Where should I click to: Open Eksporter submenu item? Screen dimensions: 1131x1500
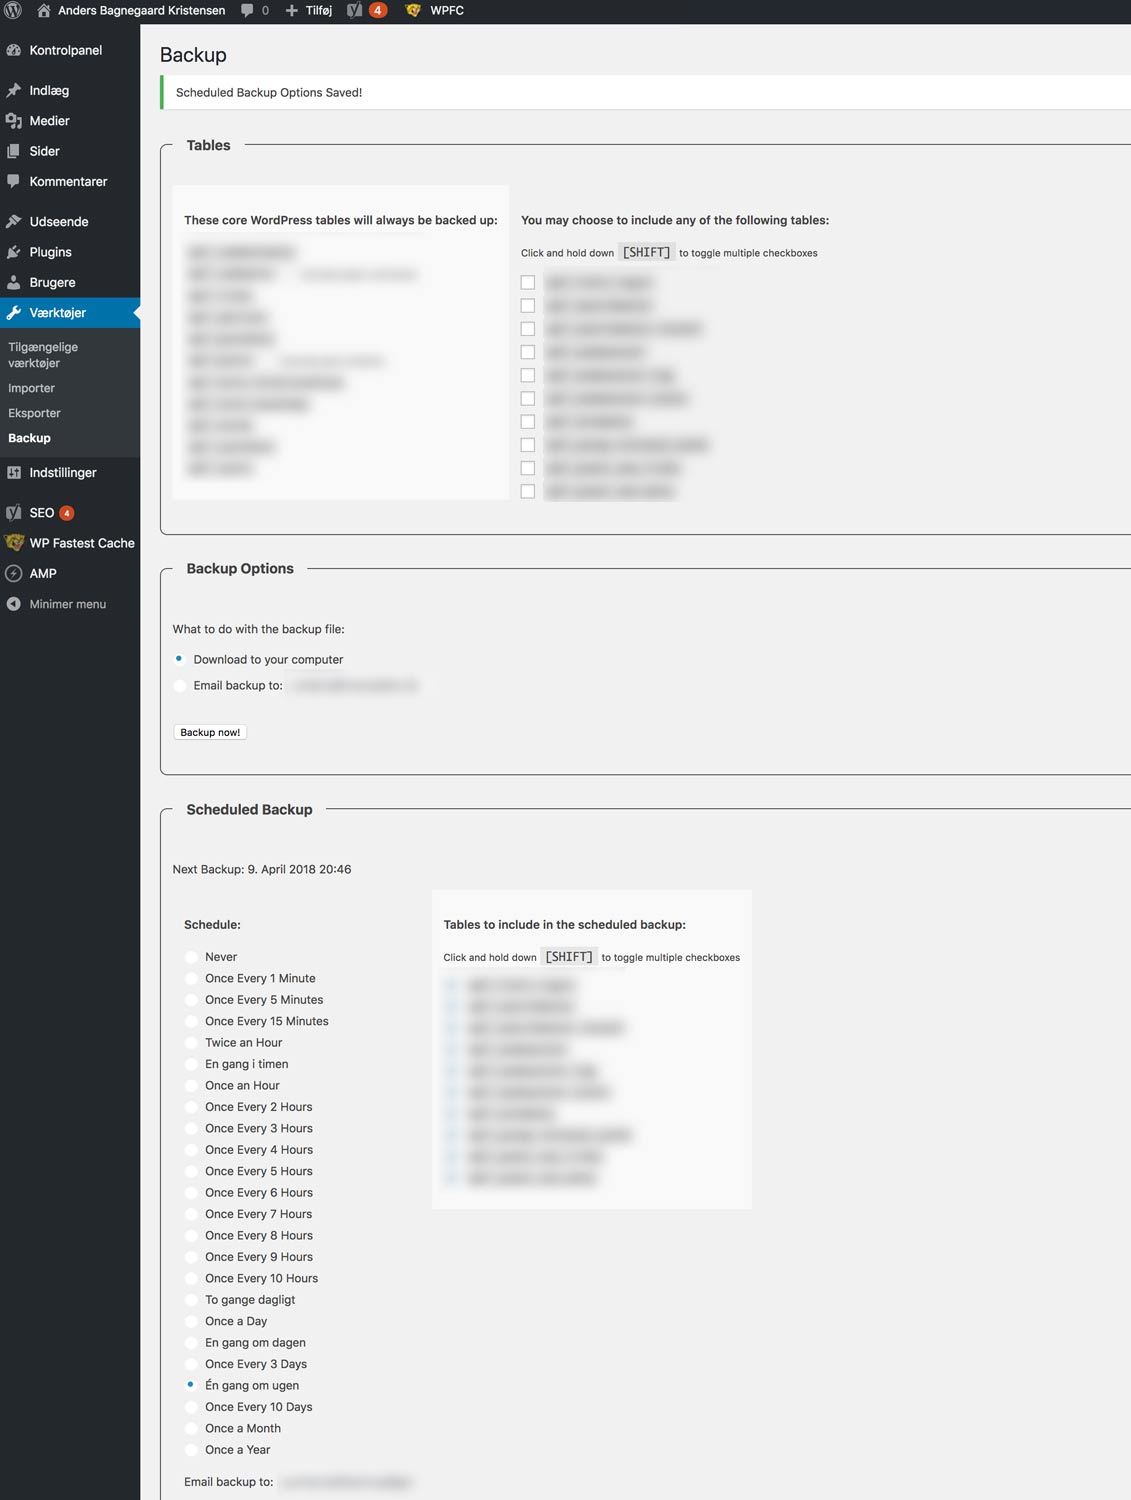coord(34,413)
